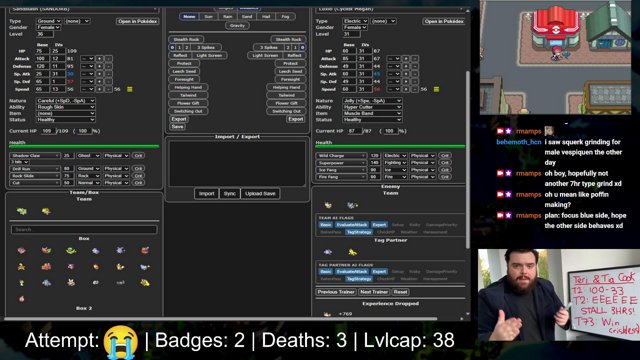
Task: Select the green Pokémon sprite in your Team
Action: coord(22,211)
